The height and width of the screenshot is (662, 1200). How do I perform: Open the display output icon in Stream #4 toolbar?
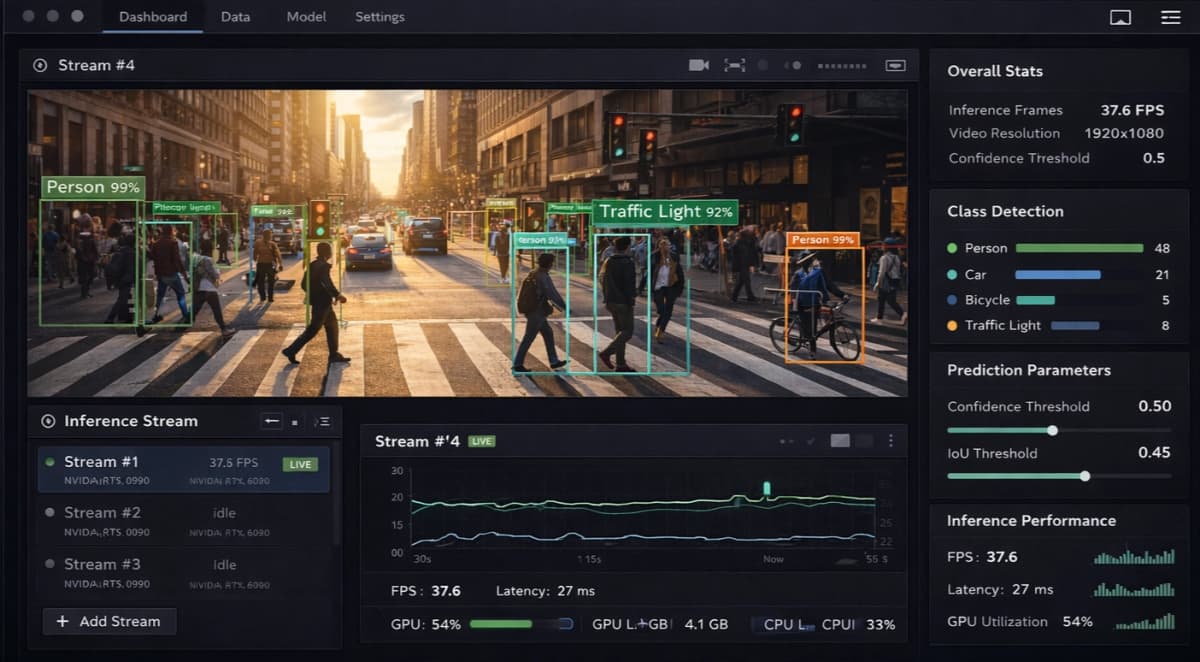(896, 64)
